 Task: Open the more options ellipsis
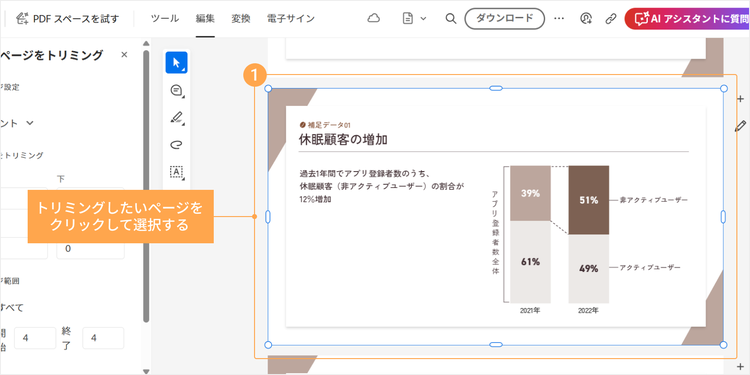[559, 19]
